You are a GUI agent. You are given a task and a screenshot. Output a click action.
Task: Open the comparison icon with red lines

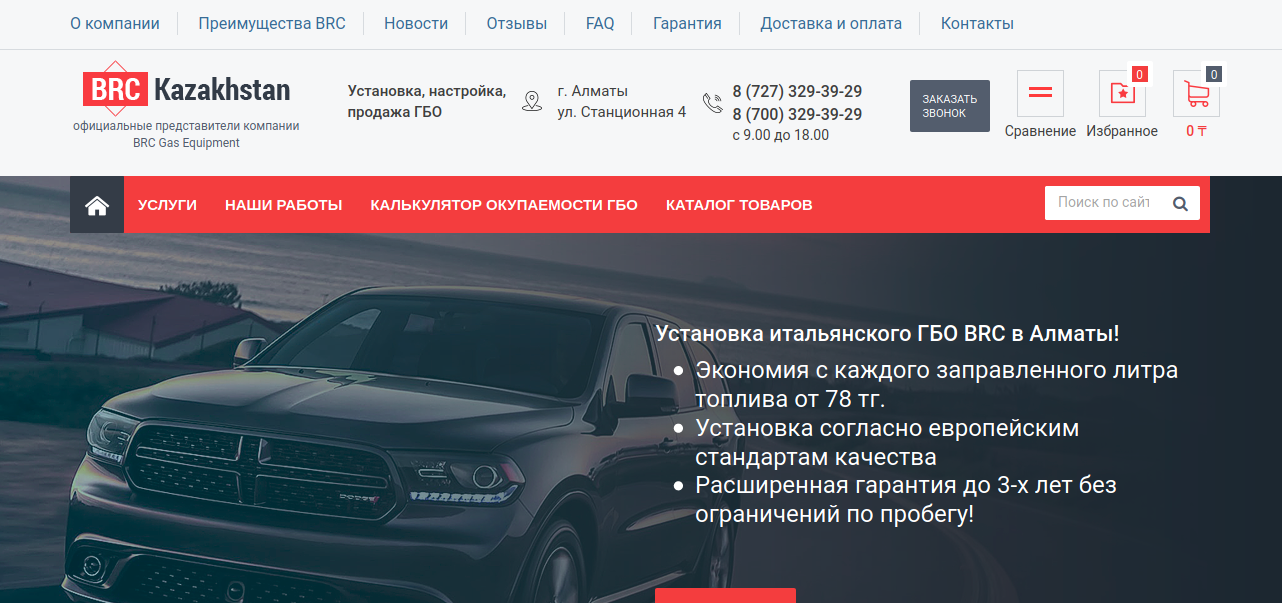point(1040,93)
